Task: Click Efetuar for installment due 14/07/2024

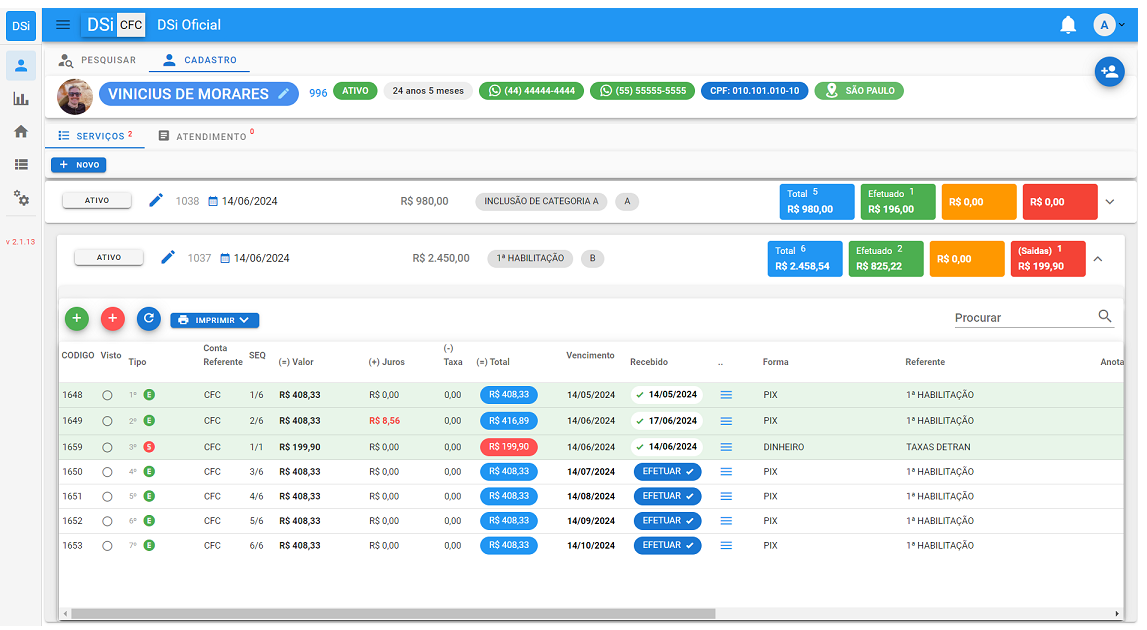Action: tap(667, 471)
